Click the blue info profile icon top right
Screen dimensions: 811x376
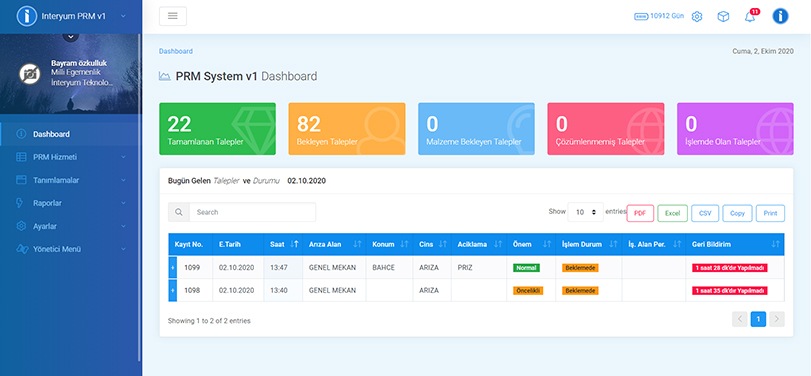pos(780,16)
